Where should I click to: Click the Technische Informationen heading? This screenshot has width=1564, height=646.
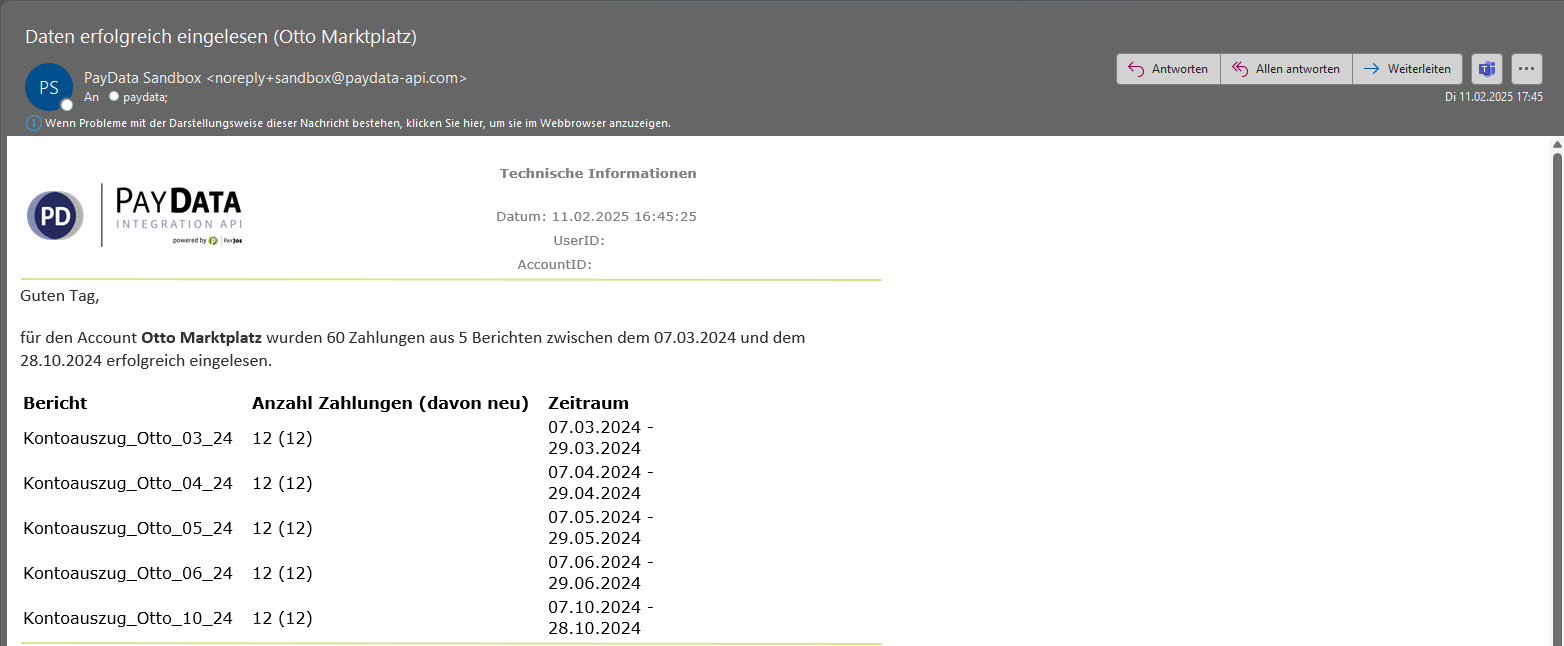[598, 173]
